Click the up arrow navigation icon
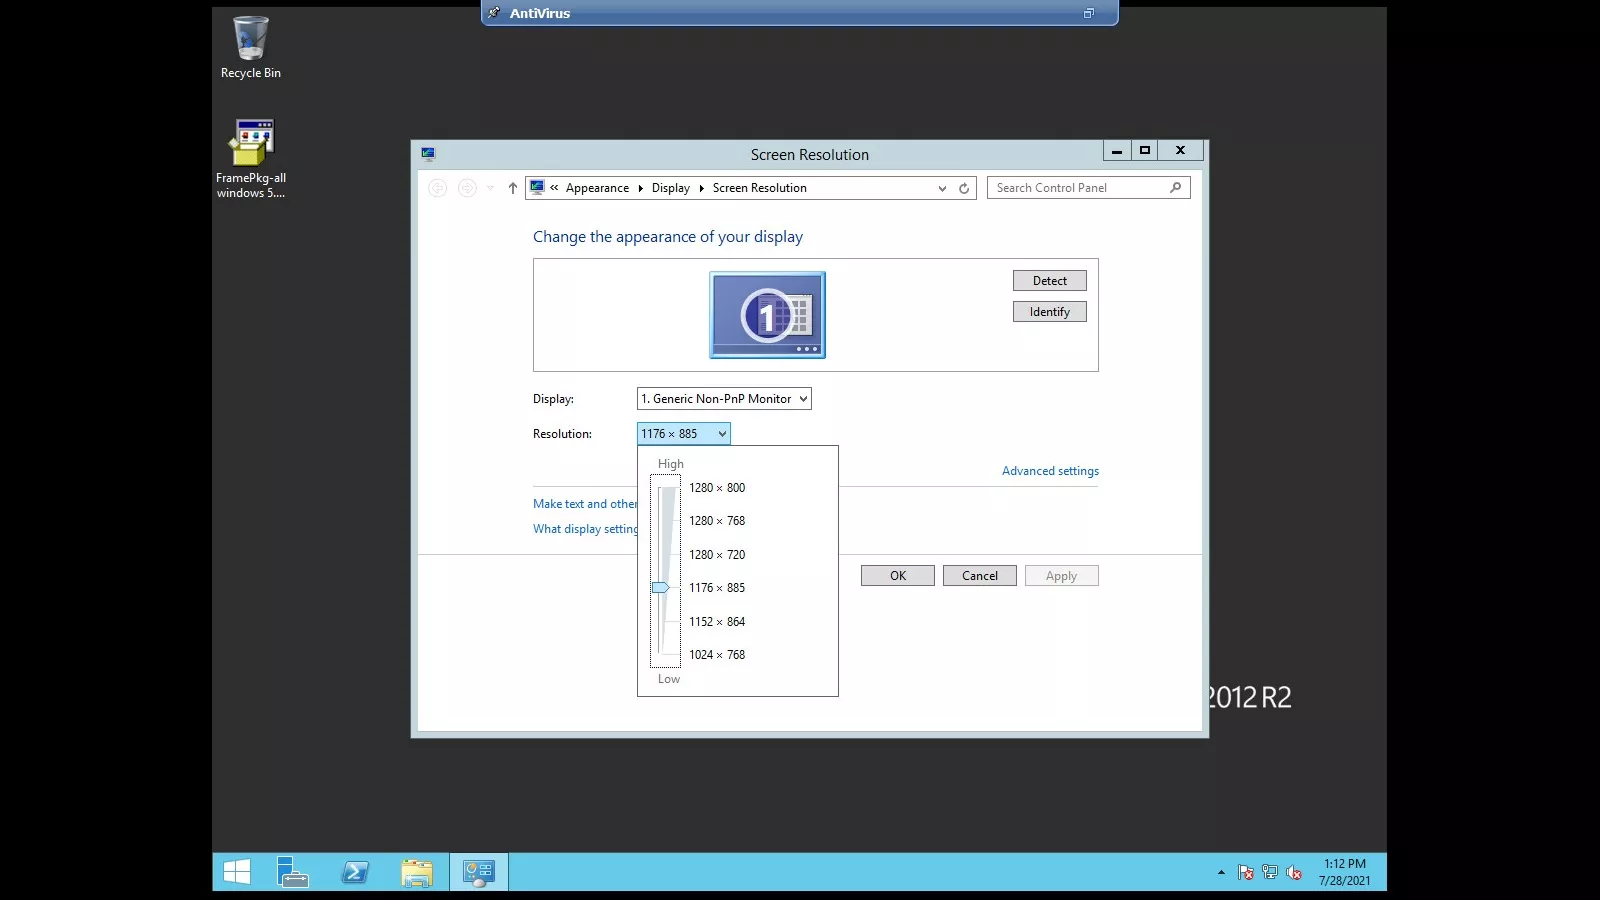This screenshot has height=900, width=1600. [x=513, y=188]
